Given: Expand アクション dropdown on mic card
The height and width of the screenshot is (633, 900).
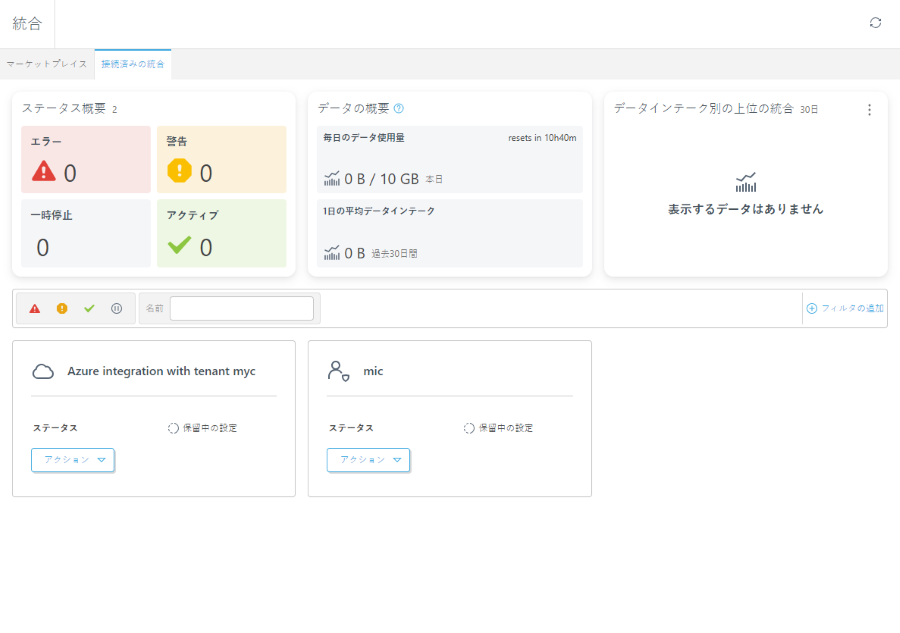Looking at the screenshot, I should click(x=368, y=460).
